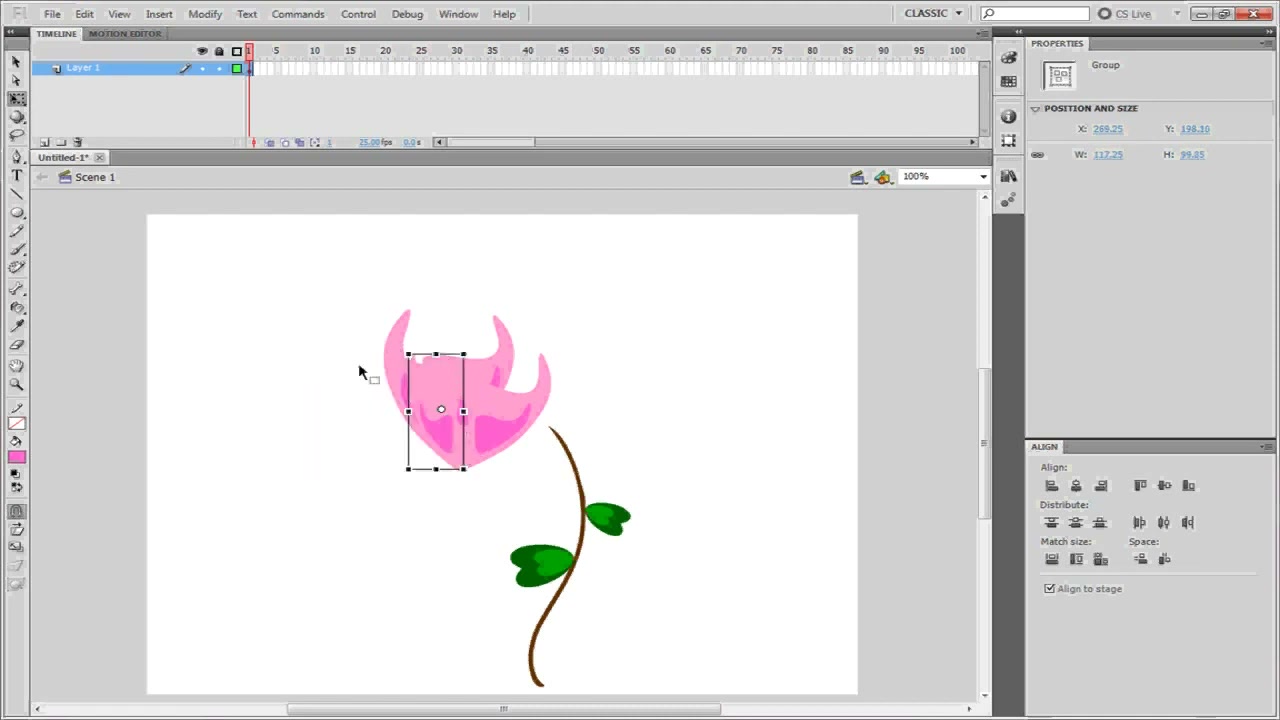Click the pink fill color swatch
This screenshot has height=720, width=1280.
click(17, 458)
